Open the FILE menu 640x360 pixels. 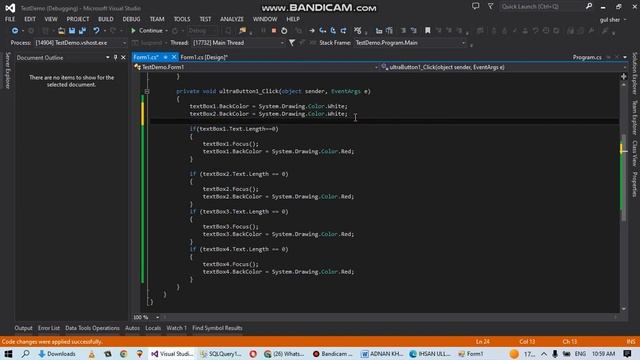(x=10, y=19)
